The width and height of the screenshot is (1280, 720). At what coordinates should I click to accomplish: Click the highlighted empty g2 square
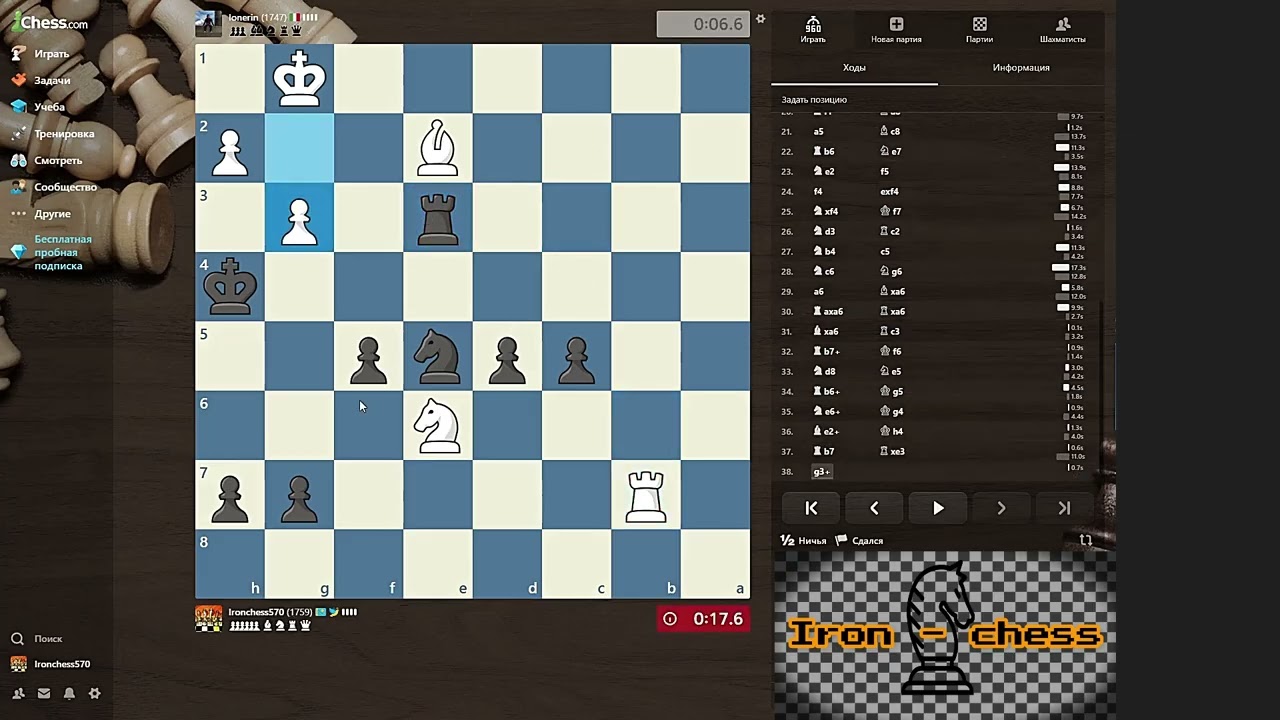[x=299, y=148]
